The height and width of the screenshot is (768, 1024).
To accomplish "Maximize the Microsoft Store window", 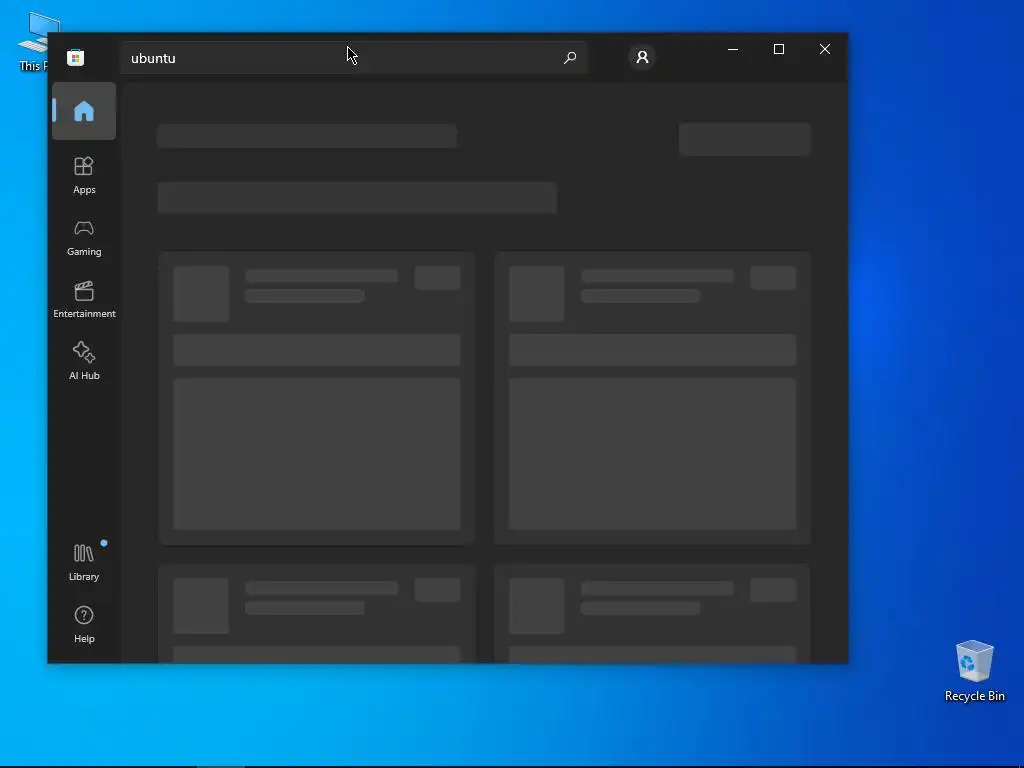I will point(778,49).
